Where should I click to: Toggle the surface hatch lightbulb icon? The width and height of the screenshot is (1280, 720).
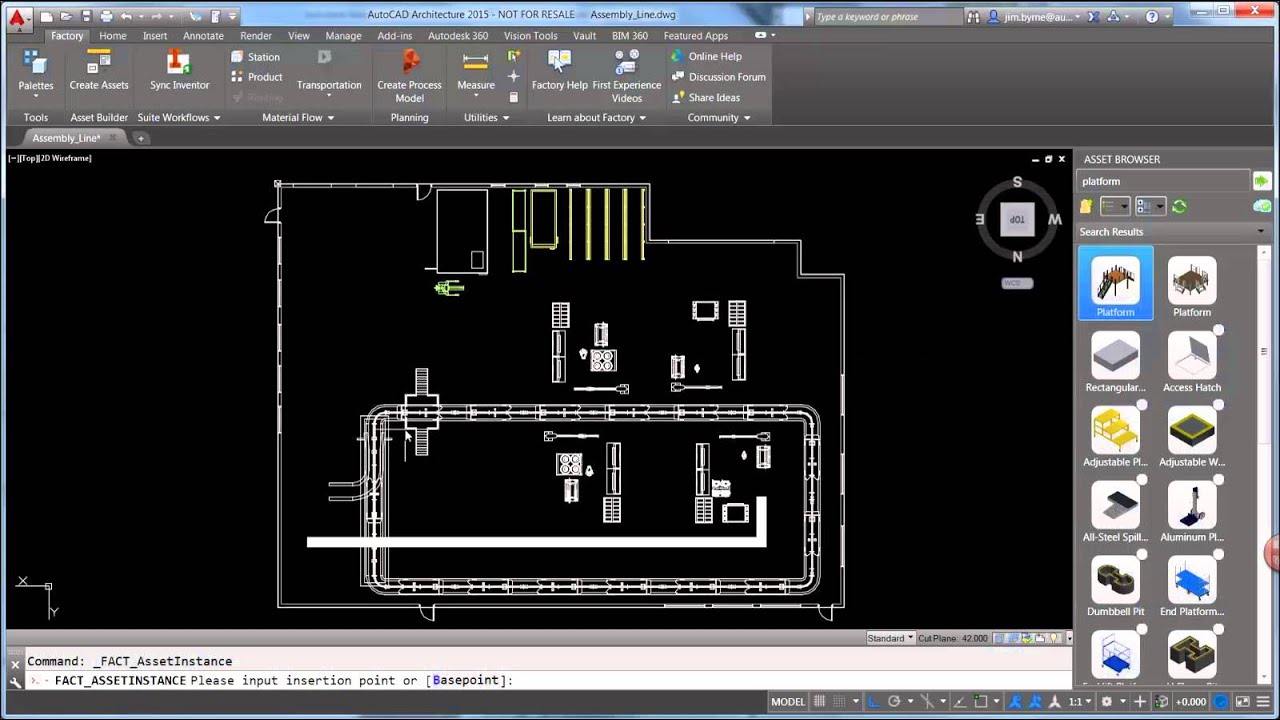(x=1053, y=638)
